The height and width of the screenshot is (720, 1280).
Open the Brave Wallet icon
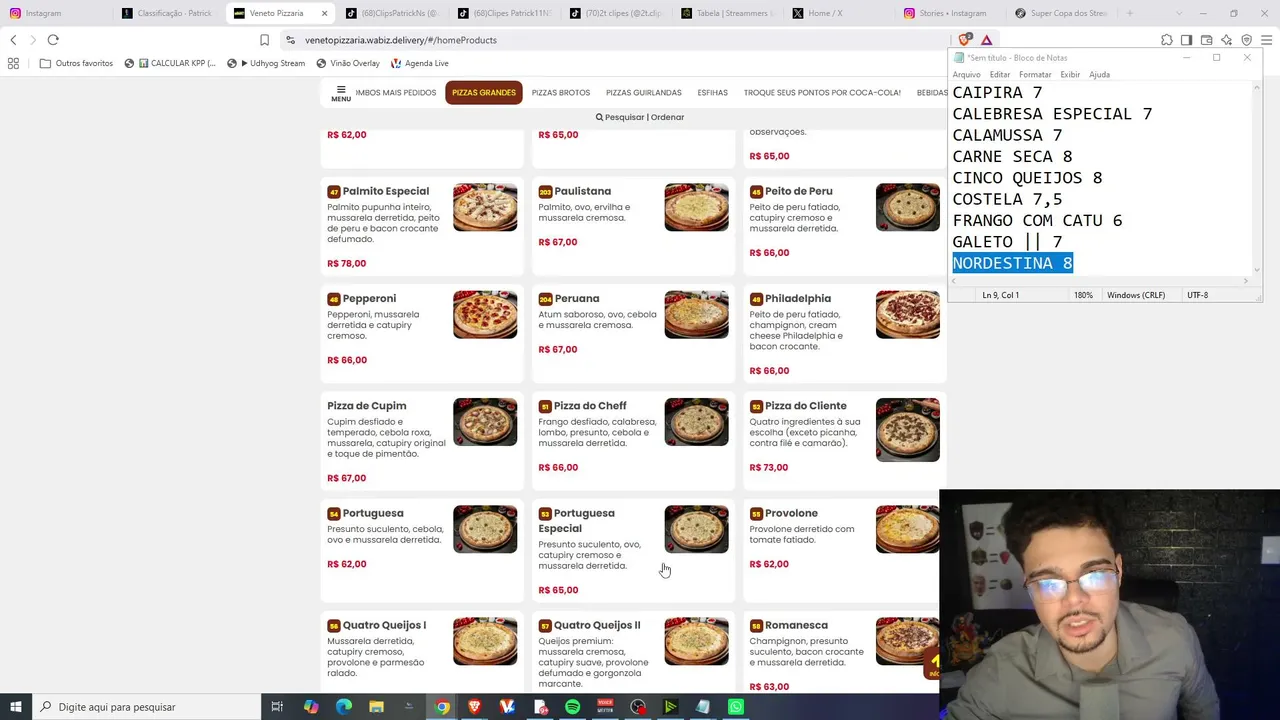[1206, 40]
